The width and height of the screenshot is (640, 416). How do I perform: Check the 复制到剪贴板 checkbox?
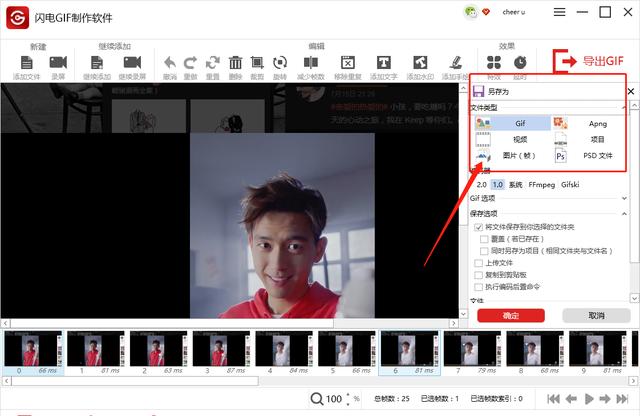478,275
